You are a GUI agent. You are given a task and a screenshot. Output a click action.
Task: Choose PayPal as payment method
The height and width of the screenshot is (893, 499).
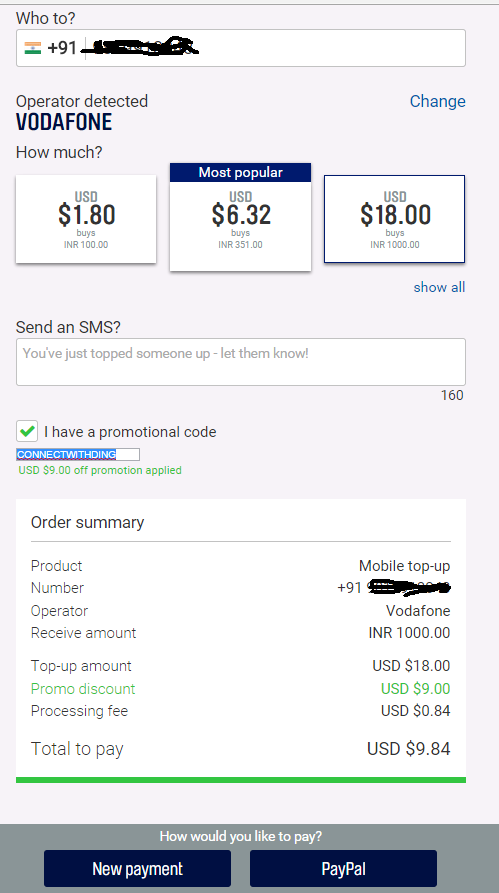pos(343,869)
